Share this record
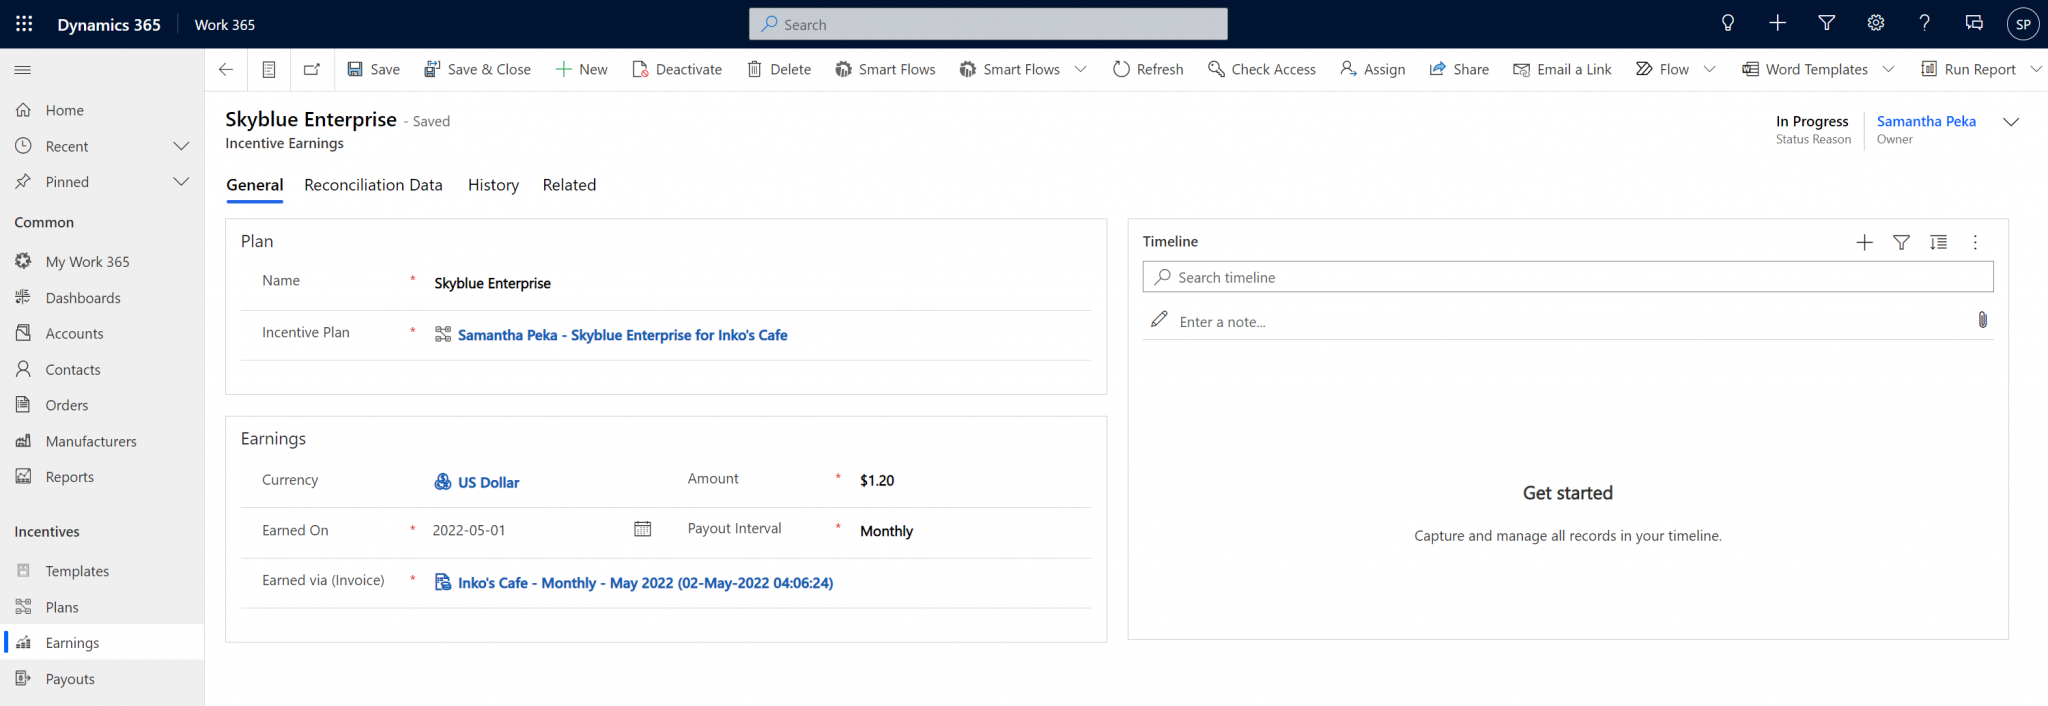Image resolution: width=2048 pixels, height=706 pixels. tap(1459, 69)
